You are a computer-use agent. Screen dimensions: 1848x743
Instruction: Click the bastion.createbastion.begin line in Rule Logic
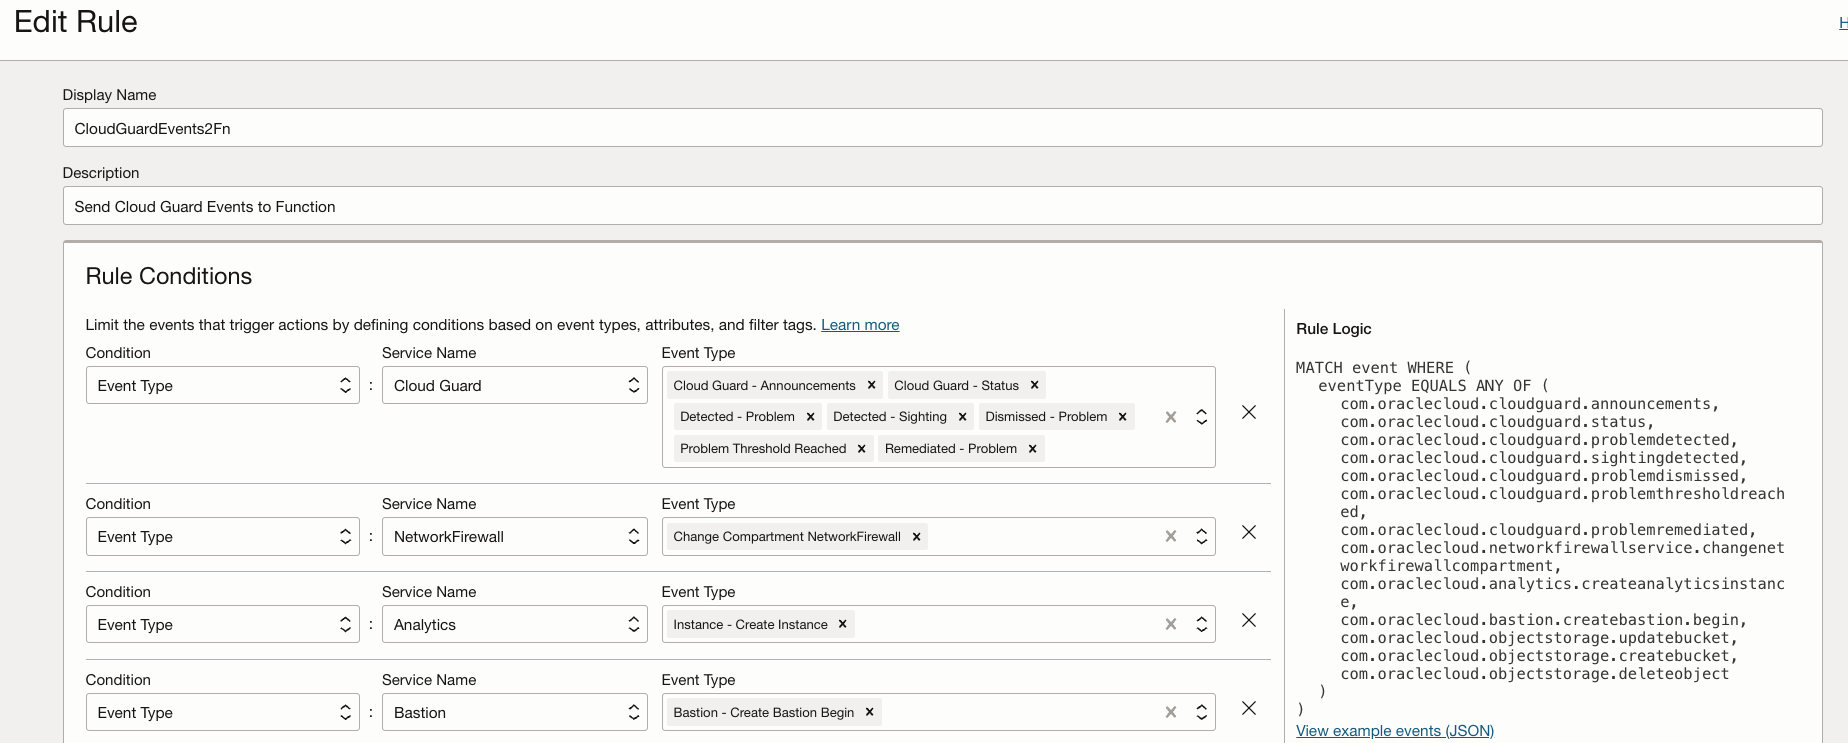pos(1544,620)
